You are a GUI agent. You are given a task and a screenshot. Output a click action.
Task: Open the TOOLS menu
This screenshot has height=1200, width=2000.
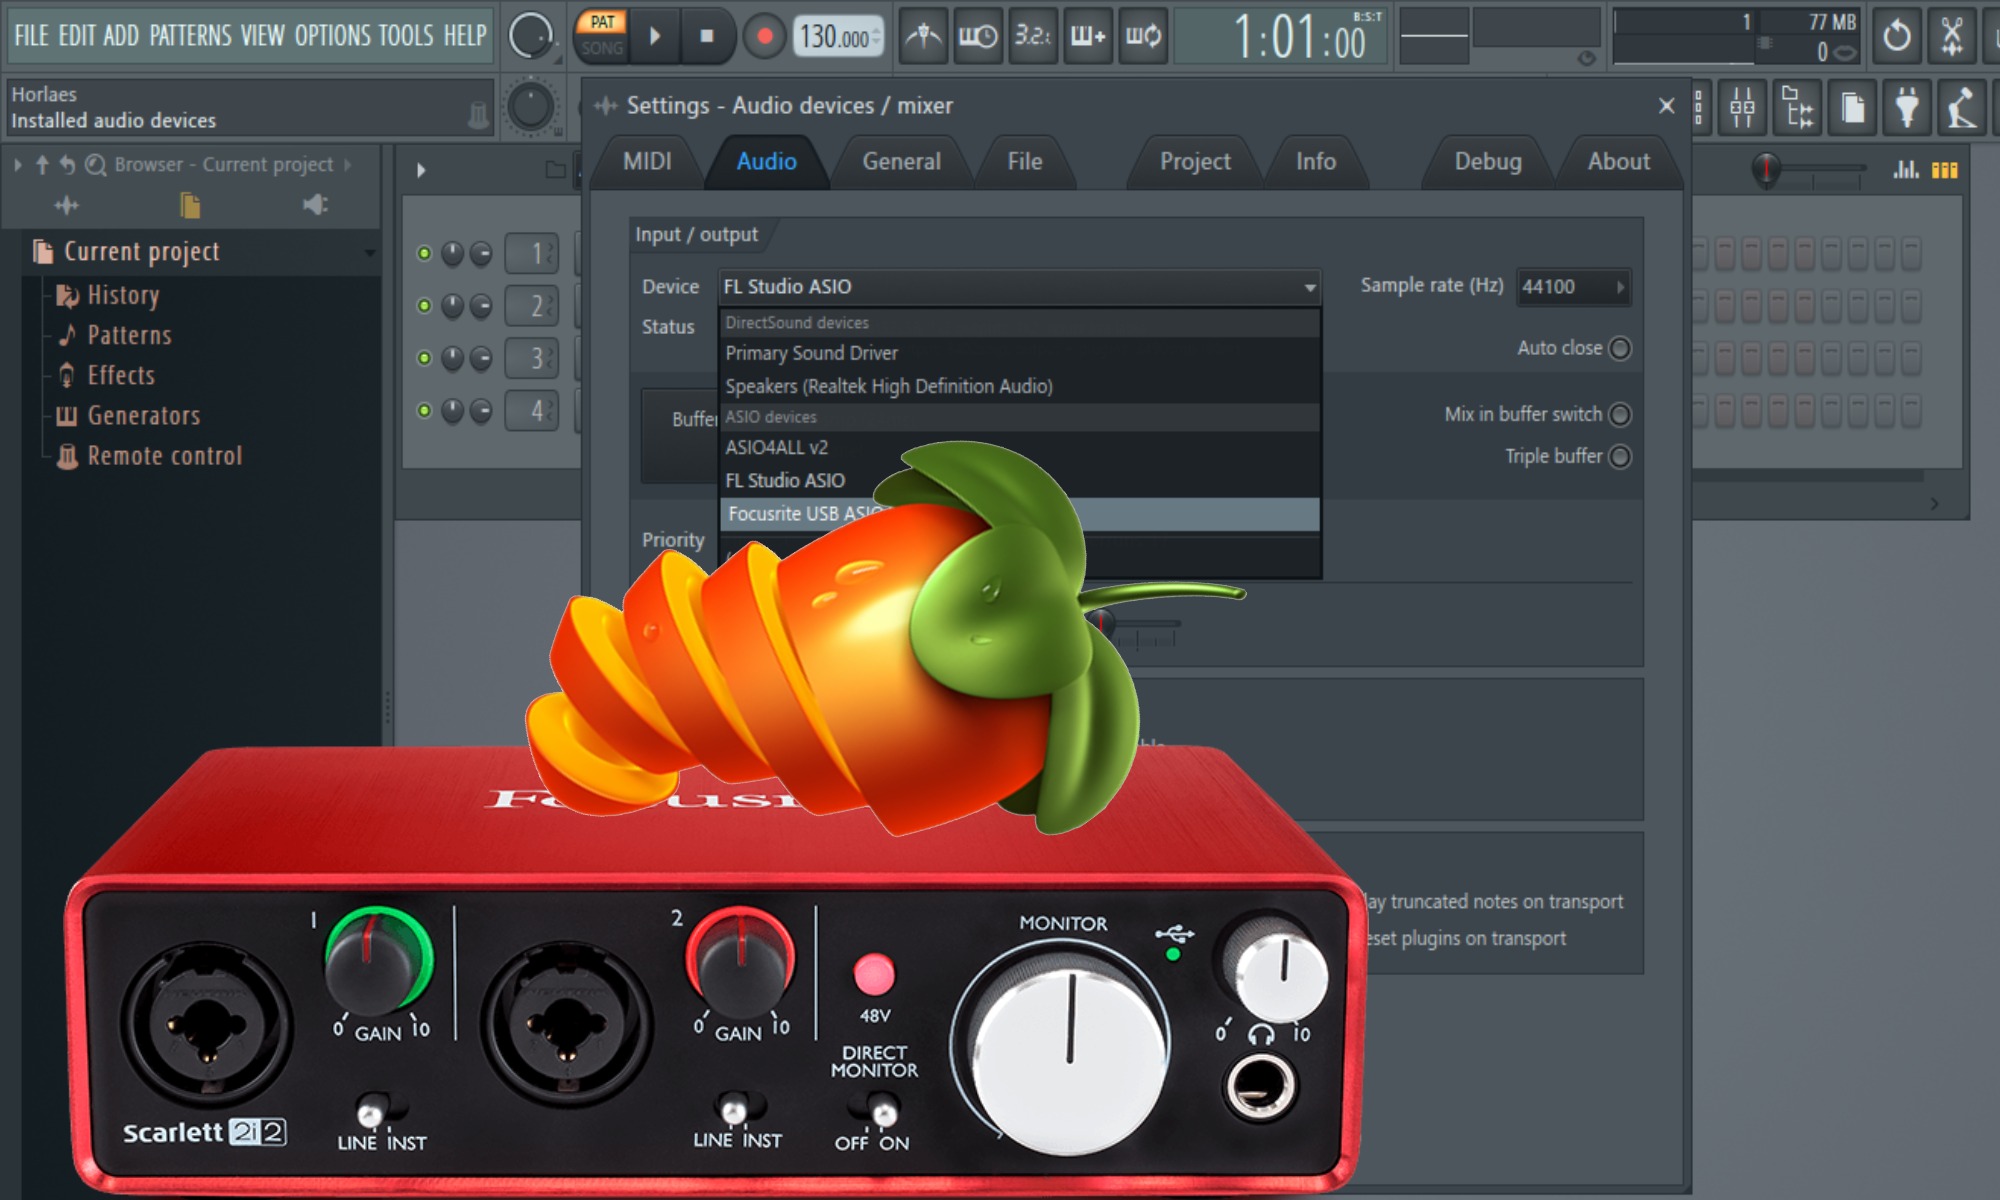coord(406,36)
